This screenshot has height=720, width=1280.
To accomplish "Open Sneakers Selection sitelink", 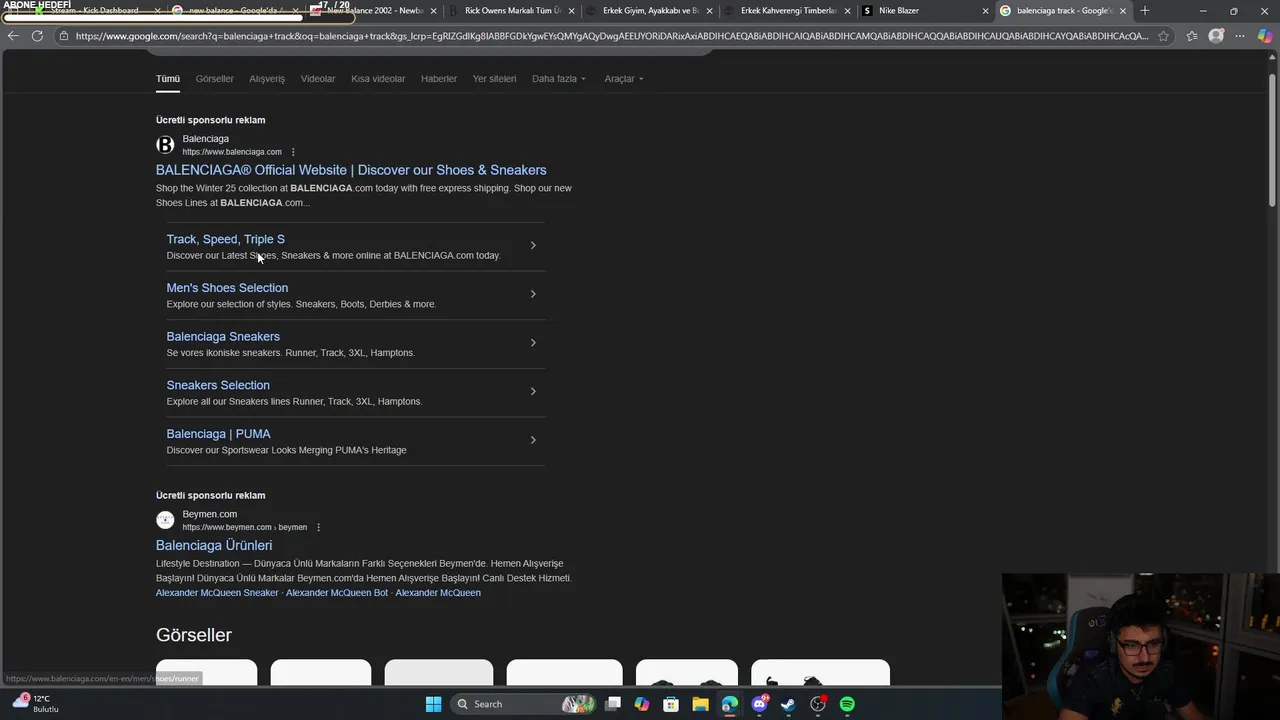I will 218,385.
